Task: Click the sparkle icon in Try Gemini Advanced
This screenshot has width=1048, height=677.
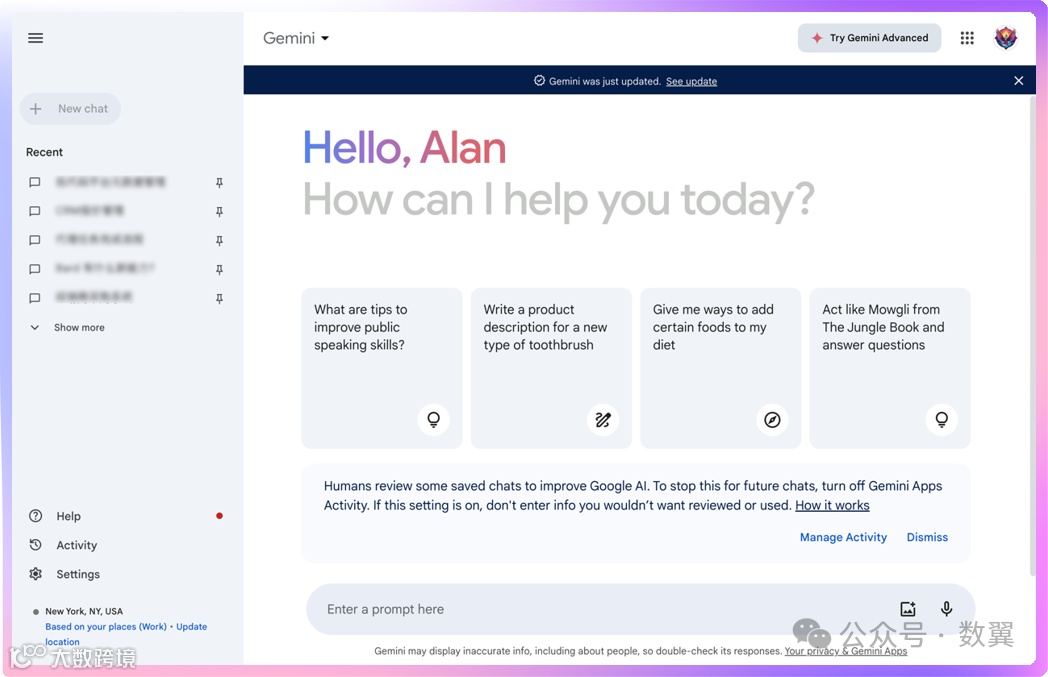Action: tap(817, 38)
